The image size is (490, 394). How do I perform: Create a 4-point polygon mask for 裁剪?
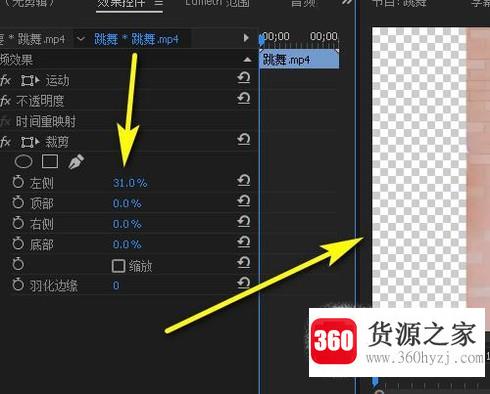point(50,161)
